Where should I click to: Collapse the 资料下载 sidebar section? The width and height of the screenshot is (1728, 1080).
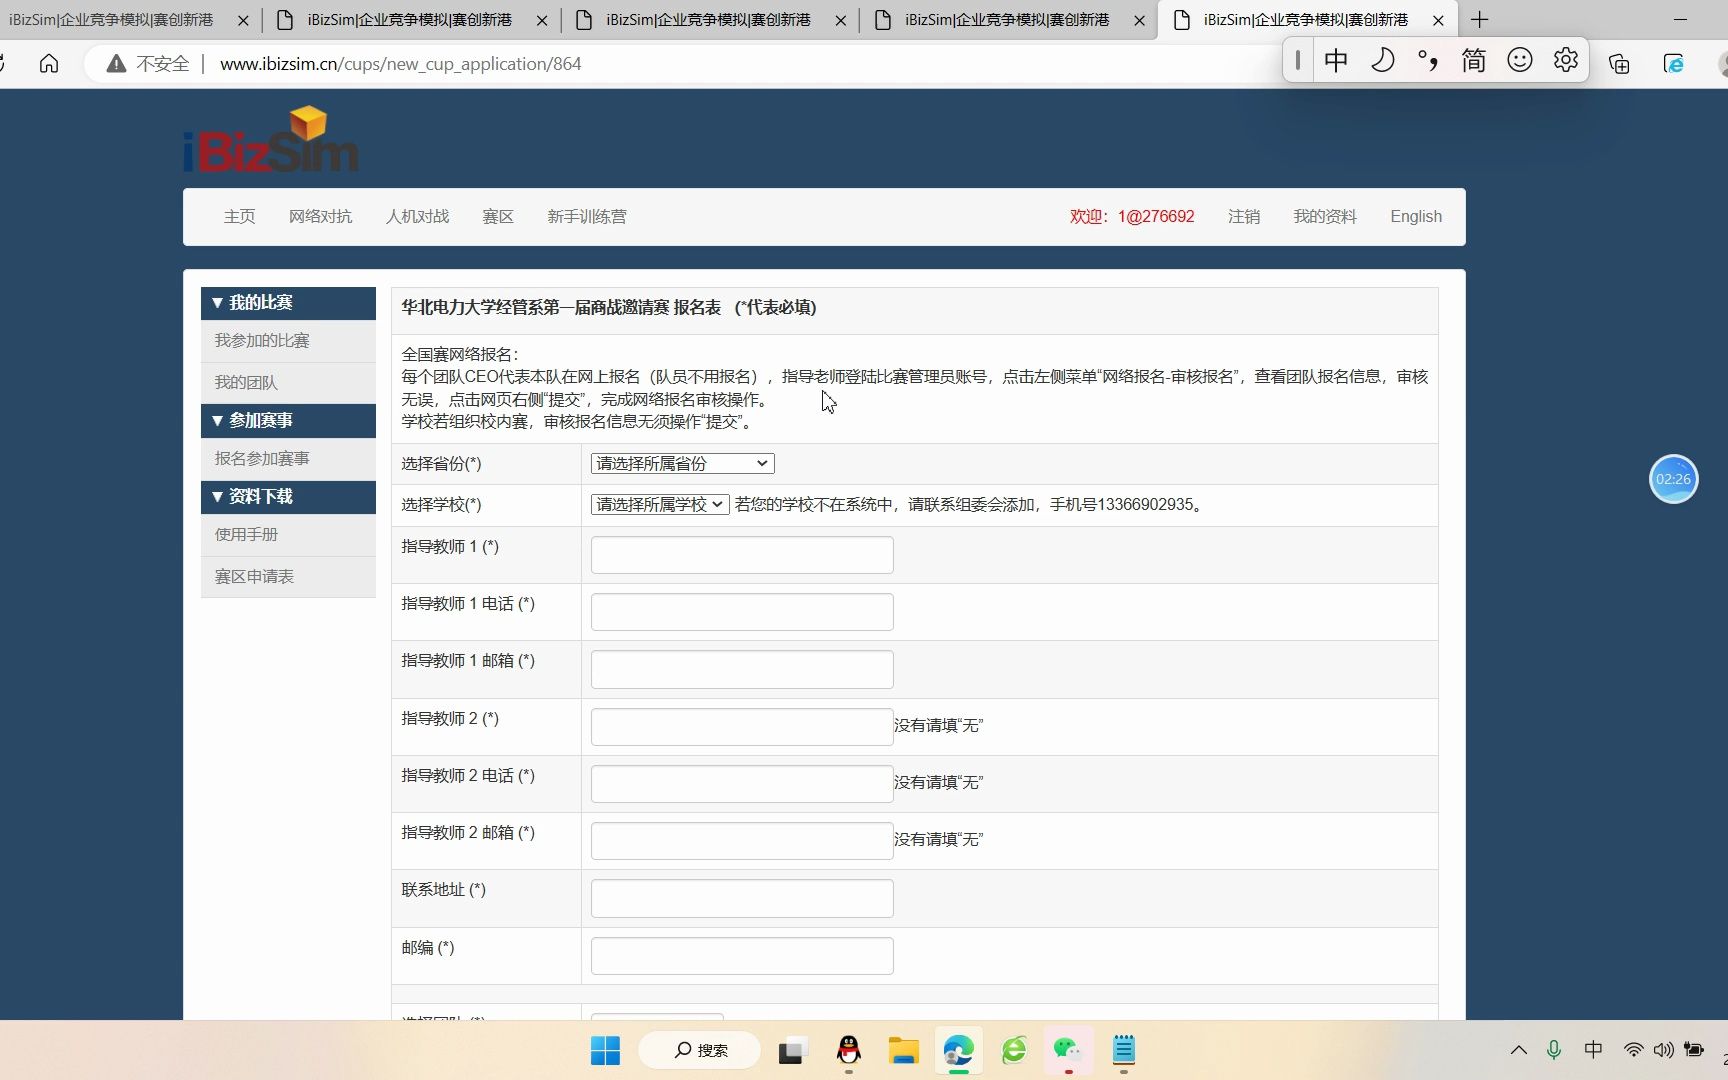[288, 497]
